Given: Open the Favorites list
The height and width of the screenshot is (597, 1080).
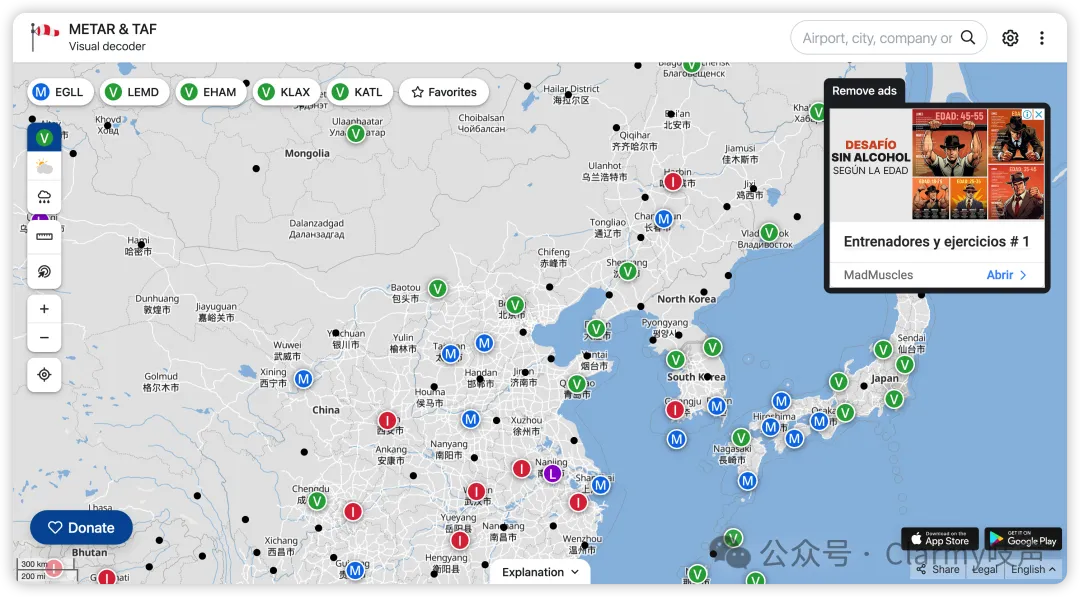Looking at the screenshot, I should [444, 92].
